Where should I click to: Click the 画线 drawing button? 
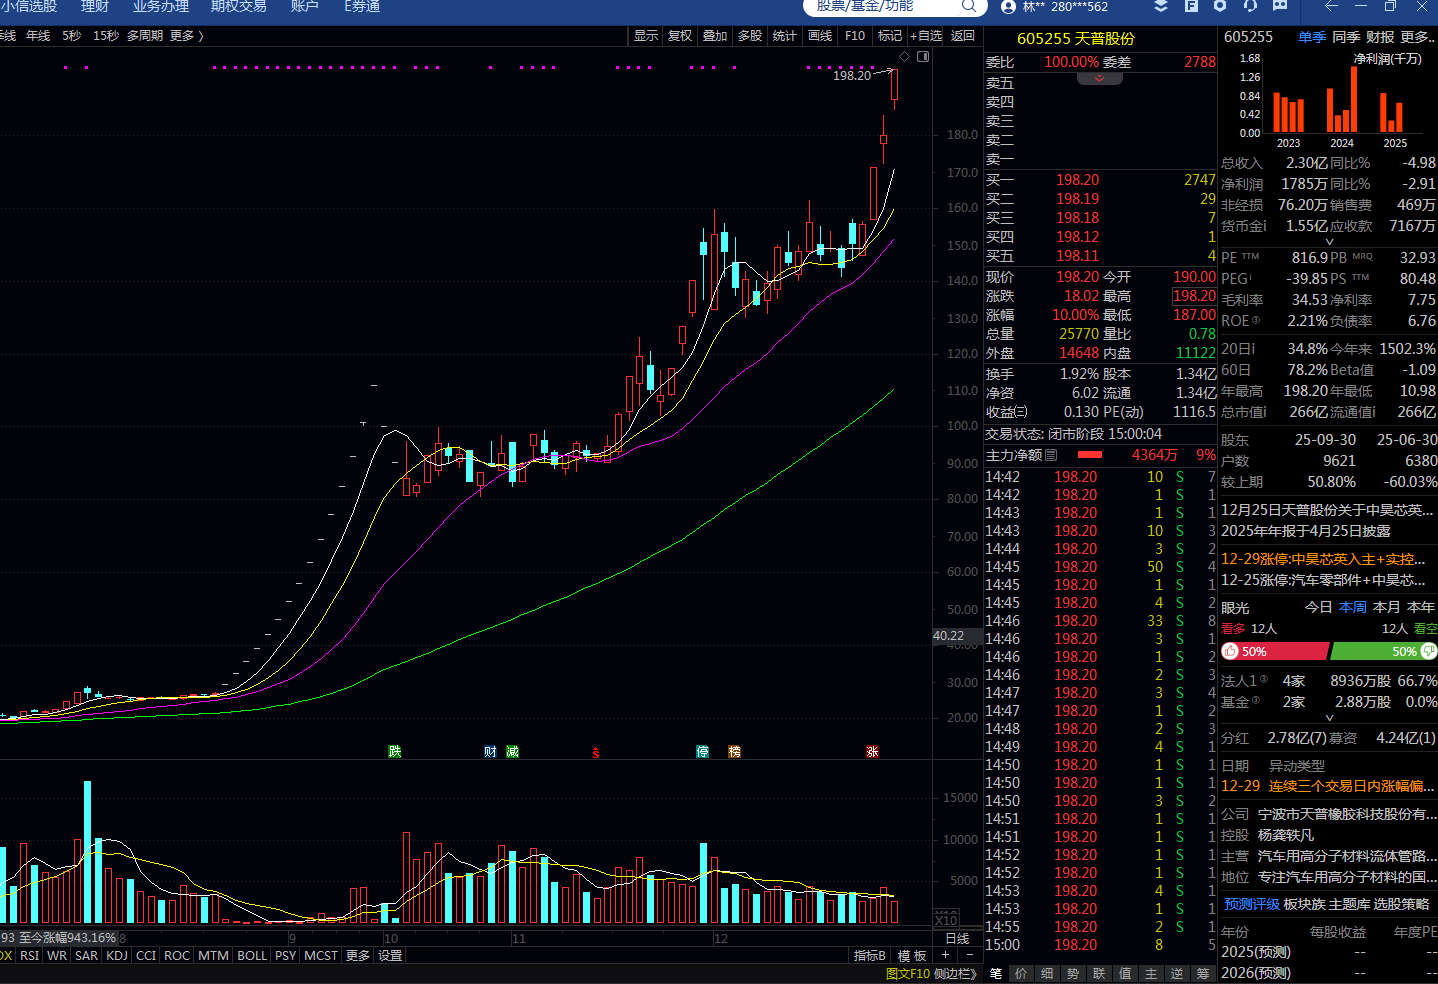(x=820, y=35)
